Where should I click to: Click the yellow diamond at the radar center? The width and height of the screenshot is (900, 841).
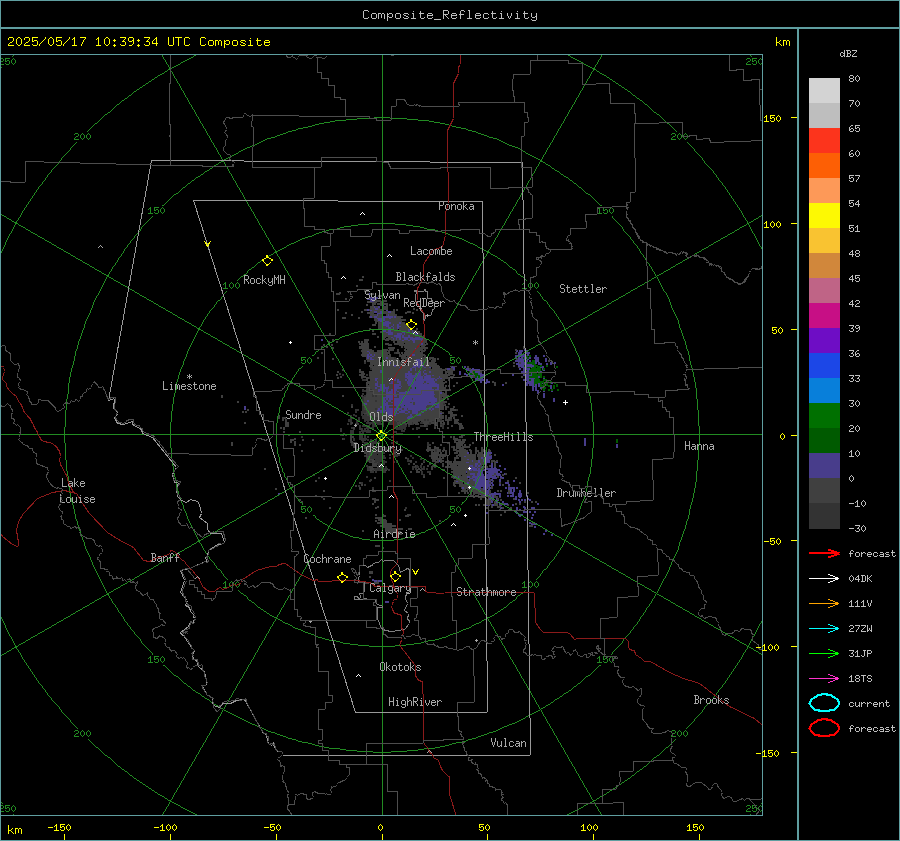pos(381,436)
